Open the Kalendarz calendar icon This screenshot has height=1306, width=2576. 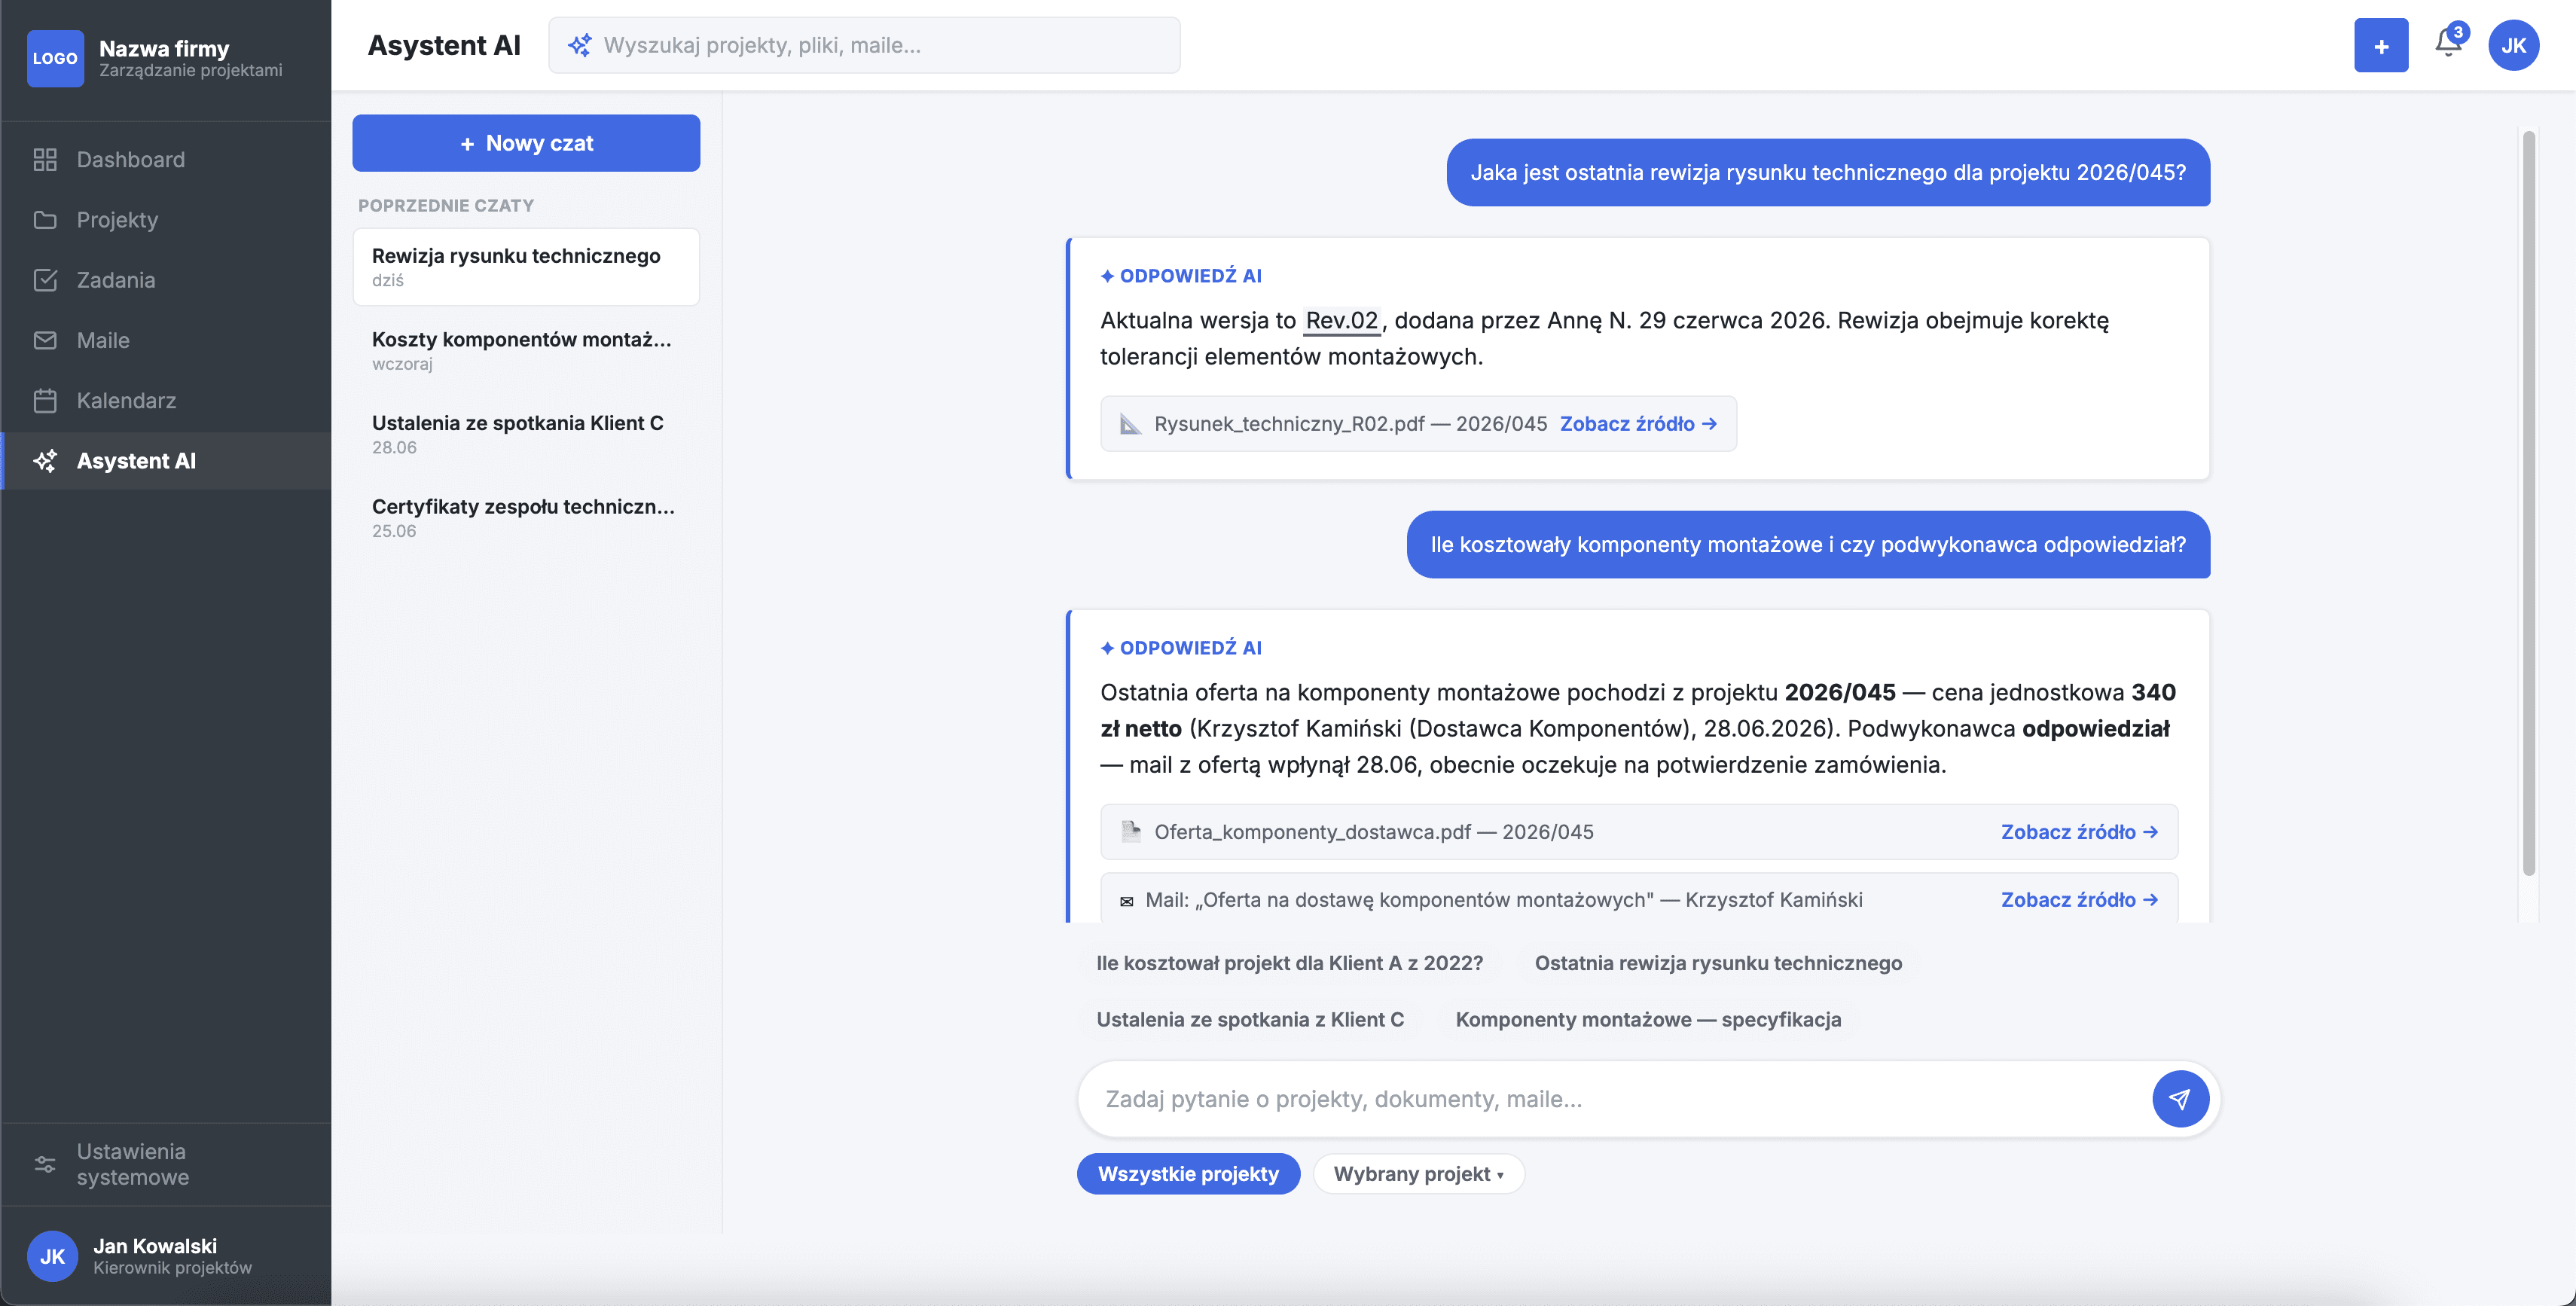coord(45,400)
